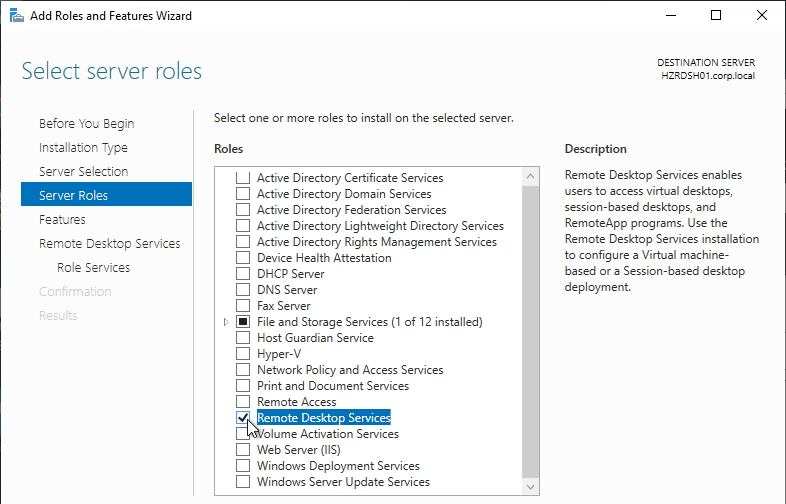Click the roles list scrollbar thumb
The image size is (786, 504).
(x=530, y=331)
